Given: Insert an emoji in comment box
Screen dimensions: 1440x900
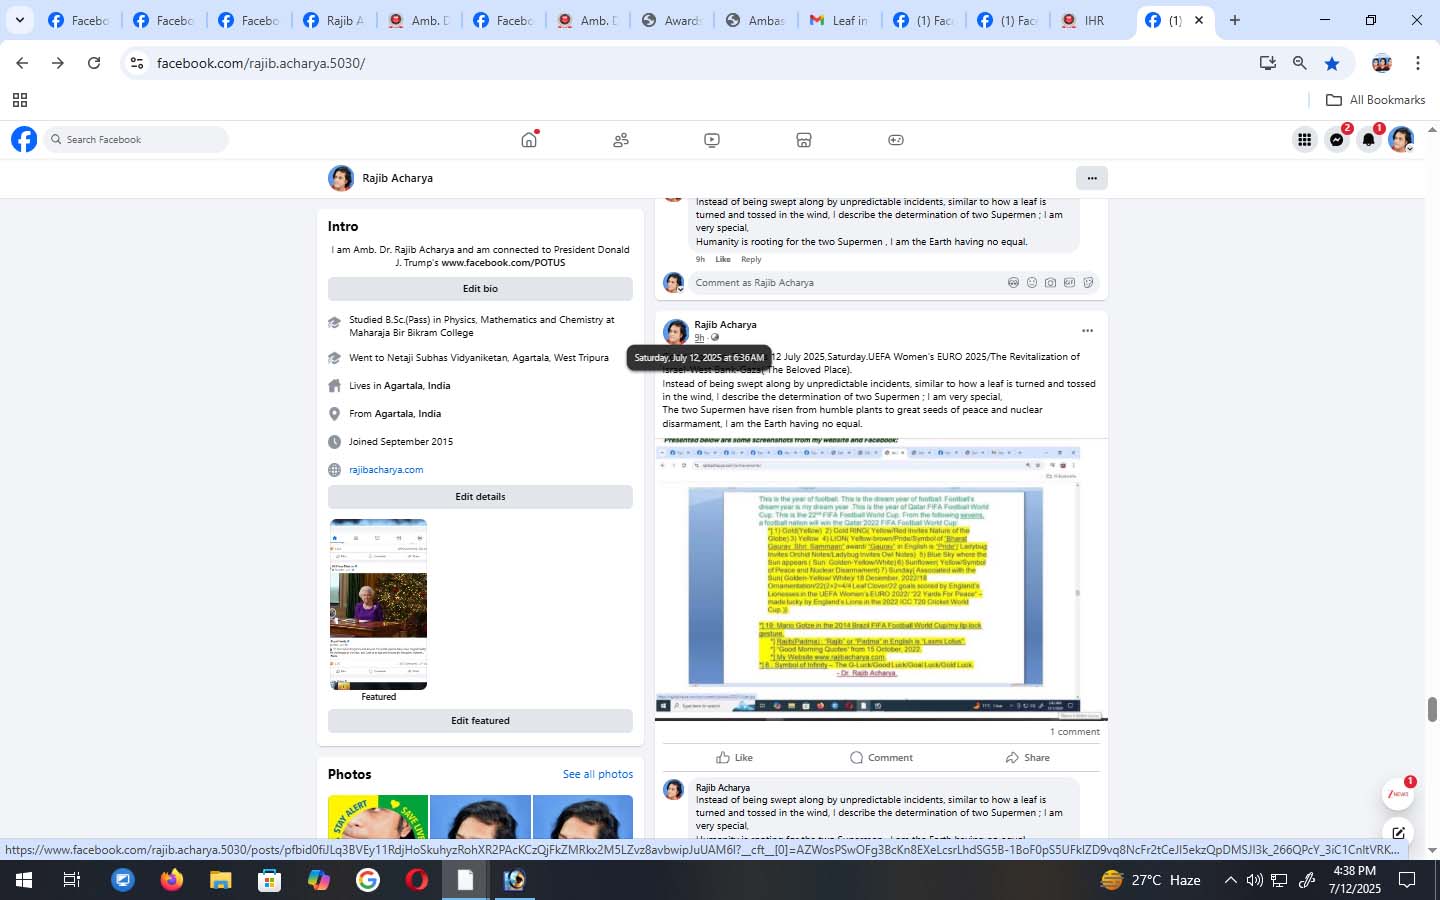Looking at the screenshot, I should [1032, 283].
